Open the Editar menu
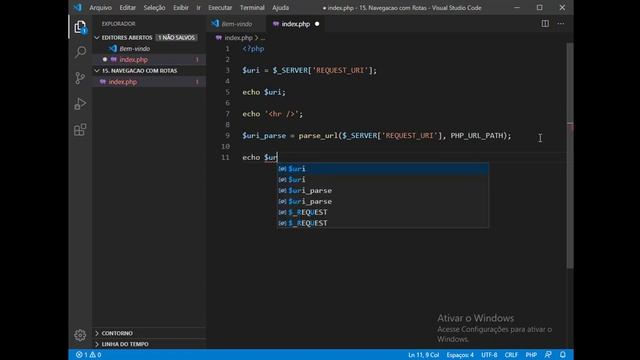Image resolution: width=640 pixels, height=360 pixels. [127, 8]
